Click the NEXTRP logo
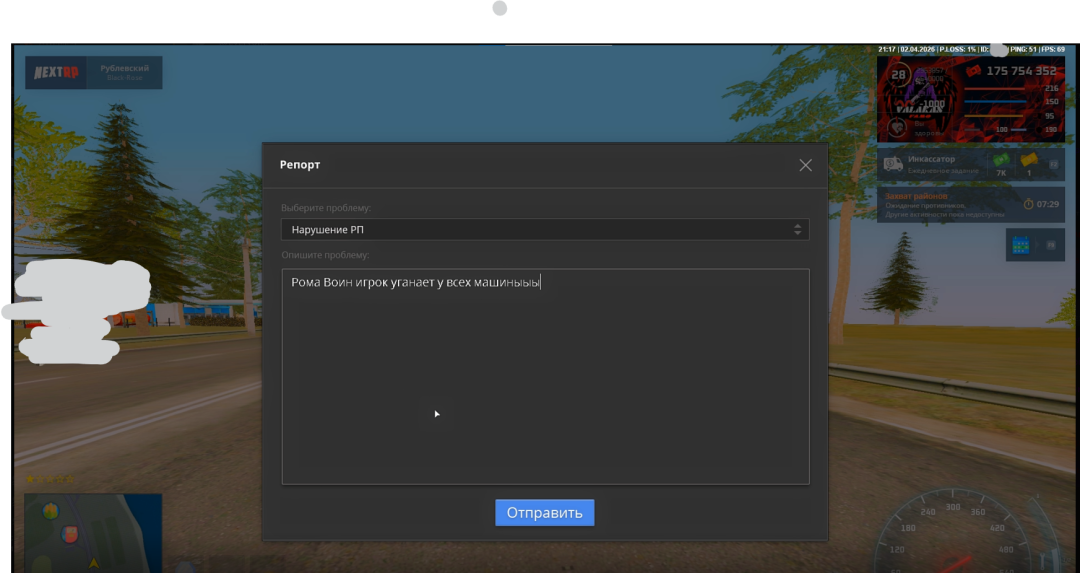The image size is (1080, 573). (56, 73)
